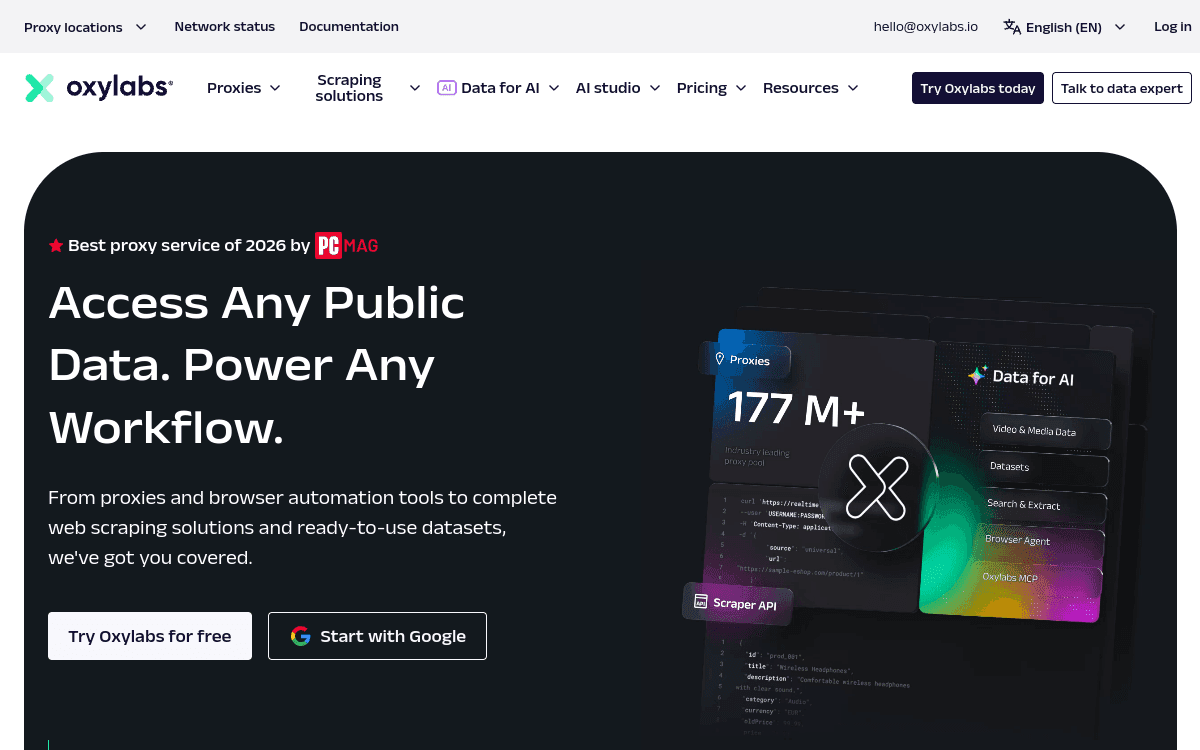1200x750 pixels.
Task: Click the Oxylabs logo
Action: (97, 87)
